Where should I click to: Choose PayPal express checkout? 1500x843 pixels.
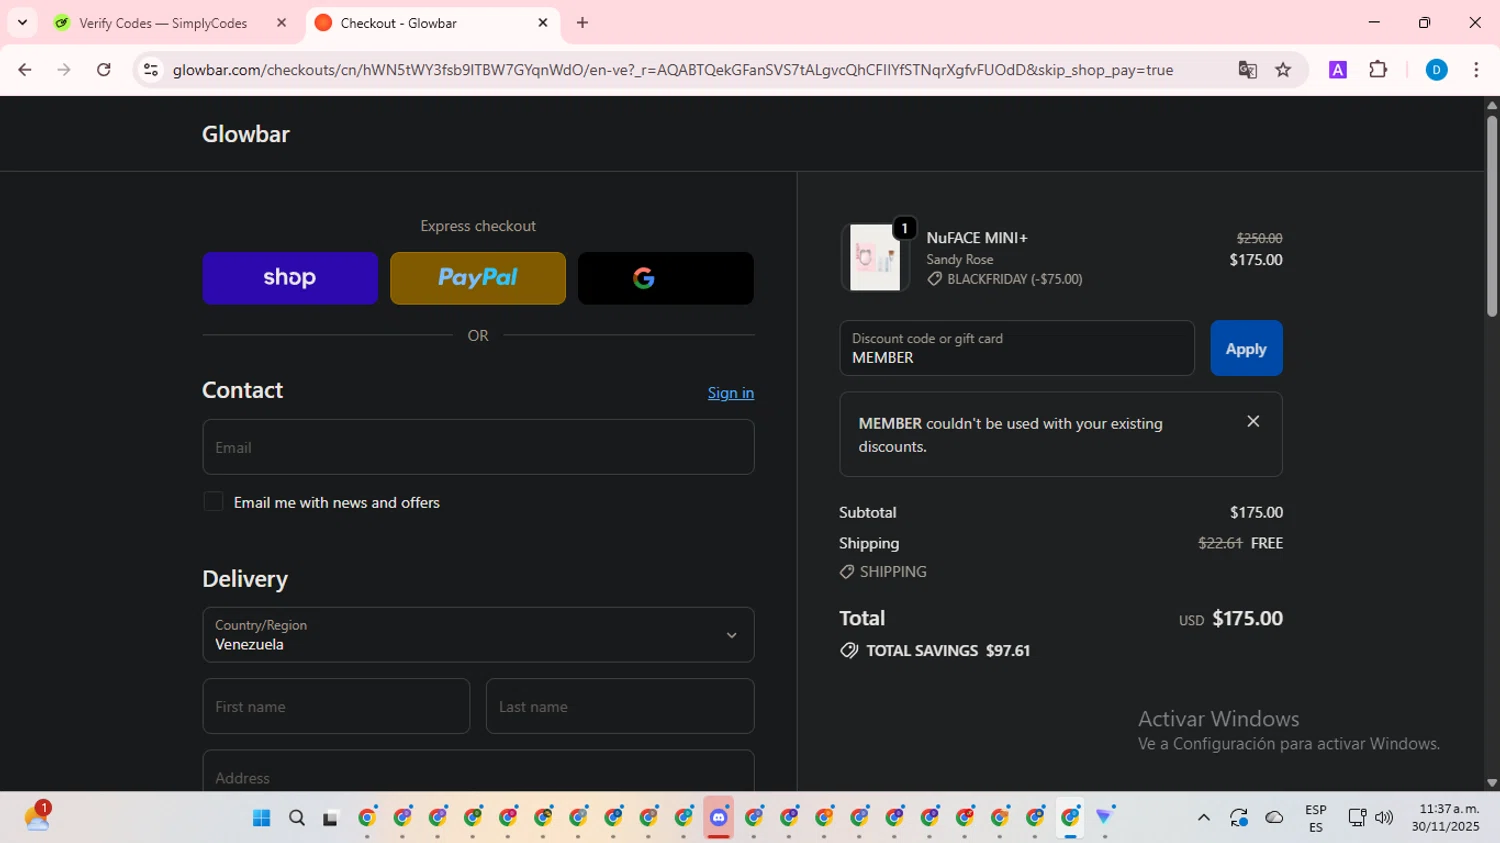point(478,278)
